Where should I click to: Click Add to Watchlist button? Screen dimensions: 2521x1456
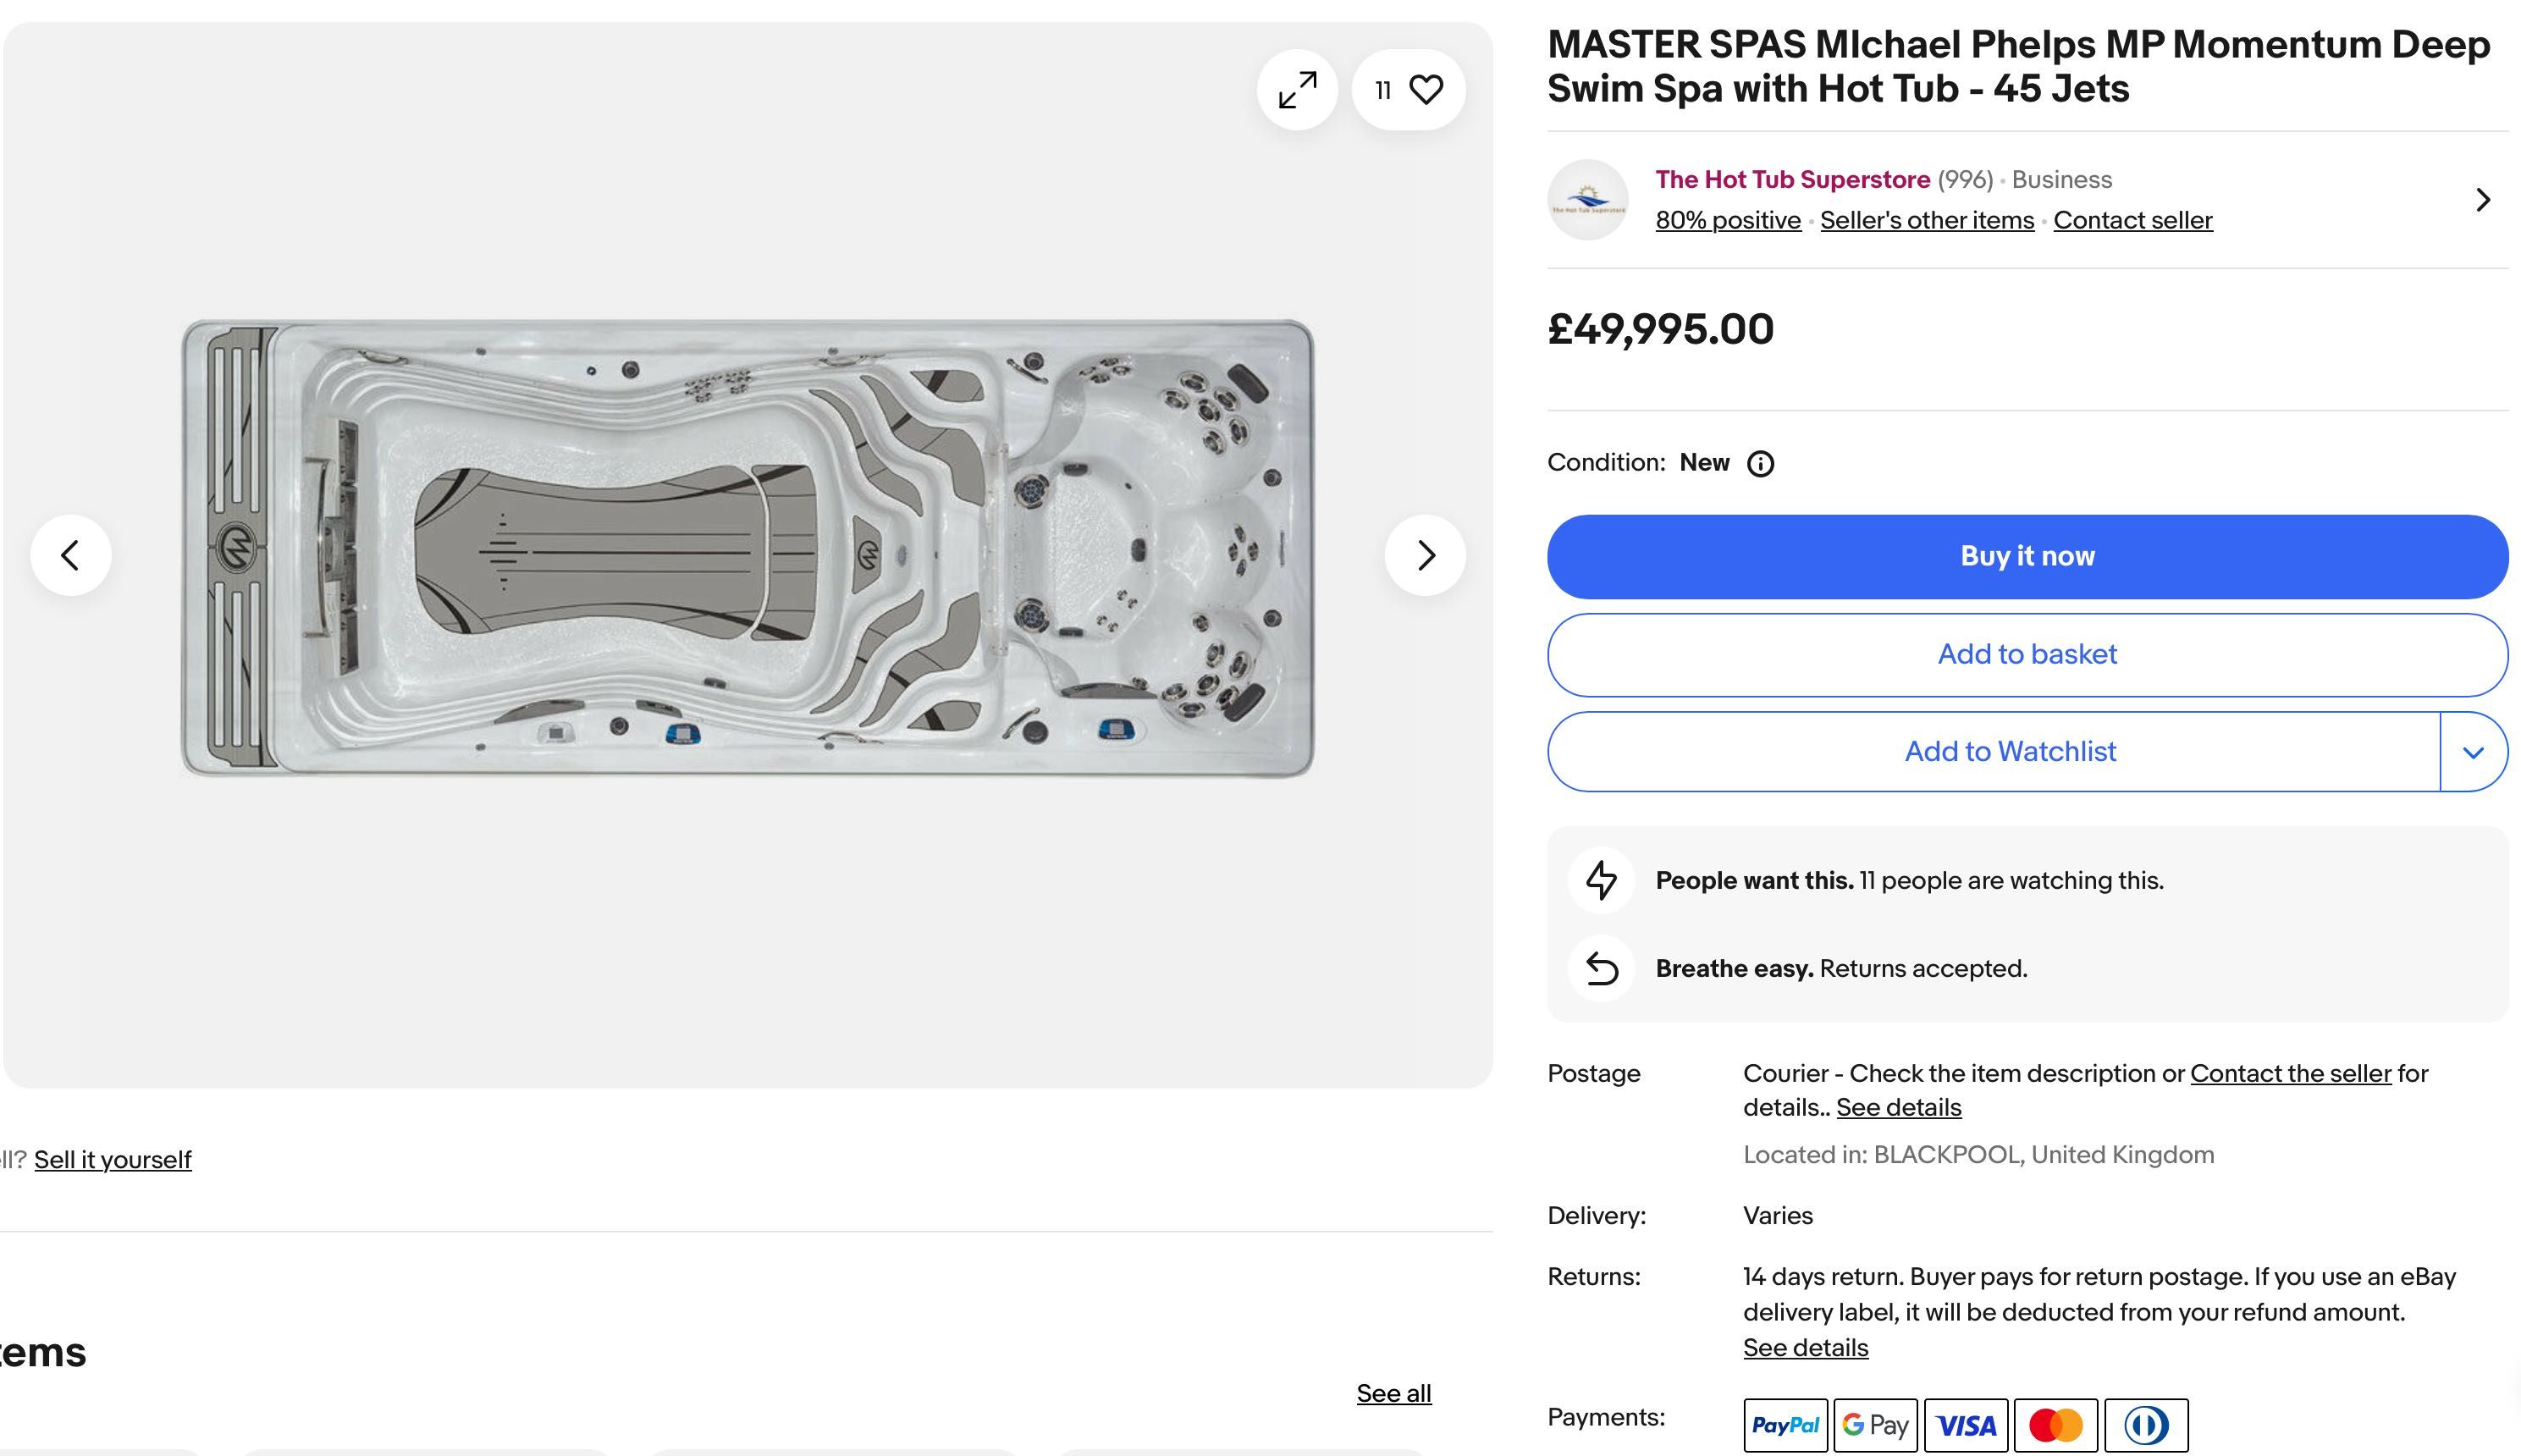(1994, 752)
